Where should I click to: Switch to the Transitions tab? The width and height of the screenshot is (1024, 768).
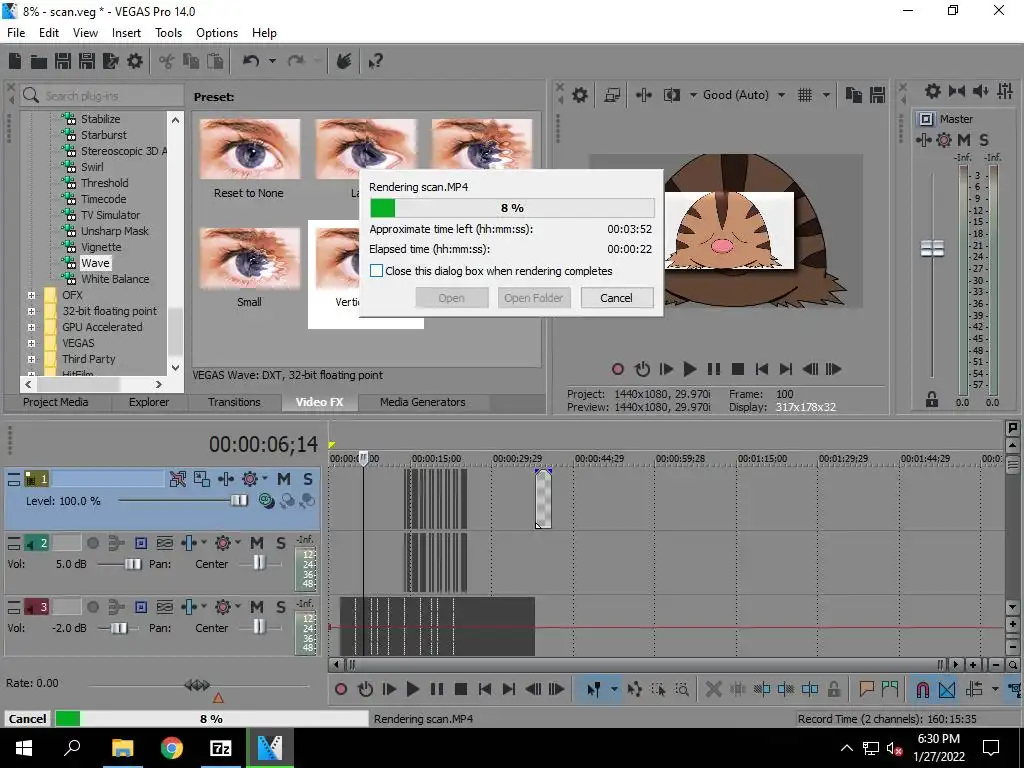[234, 402]
